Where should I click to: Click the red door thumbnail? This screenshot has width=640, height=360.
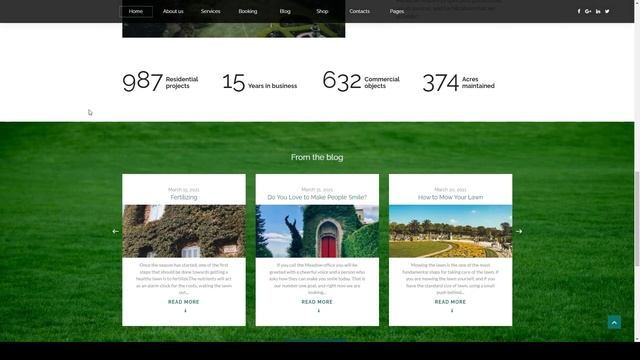[x=317, y=231]
